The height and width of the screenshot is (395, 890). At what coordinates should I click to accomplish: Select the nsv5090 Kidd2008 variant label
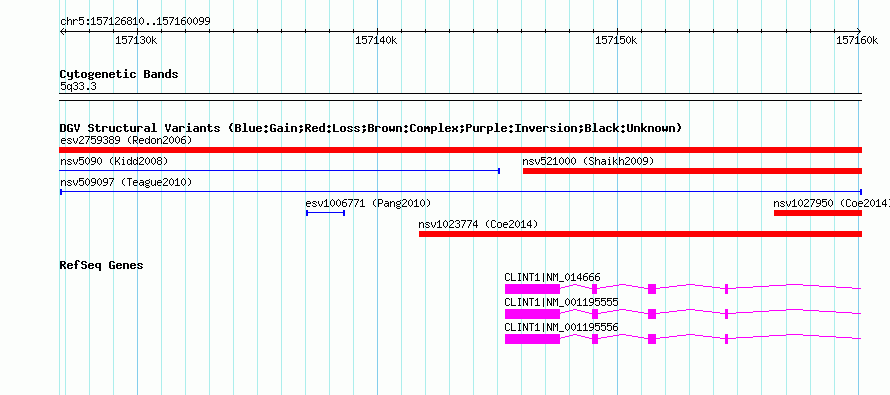tap(114, 162)
